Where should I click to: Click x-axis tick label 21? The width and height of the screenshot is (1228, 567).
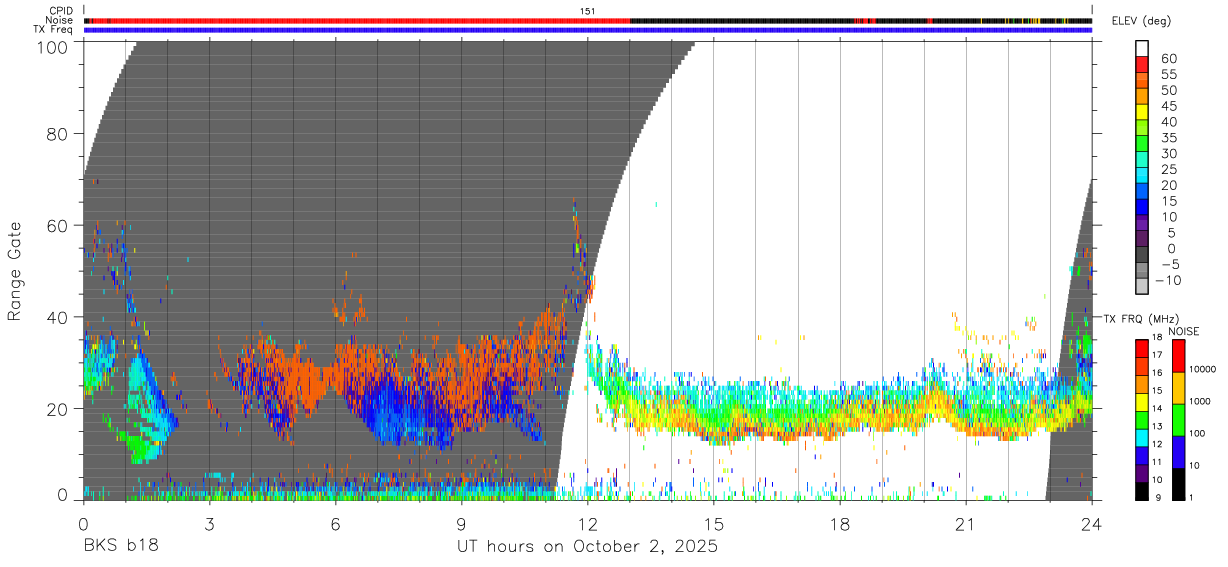point(966,523)
